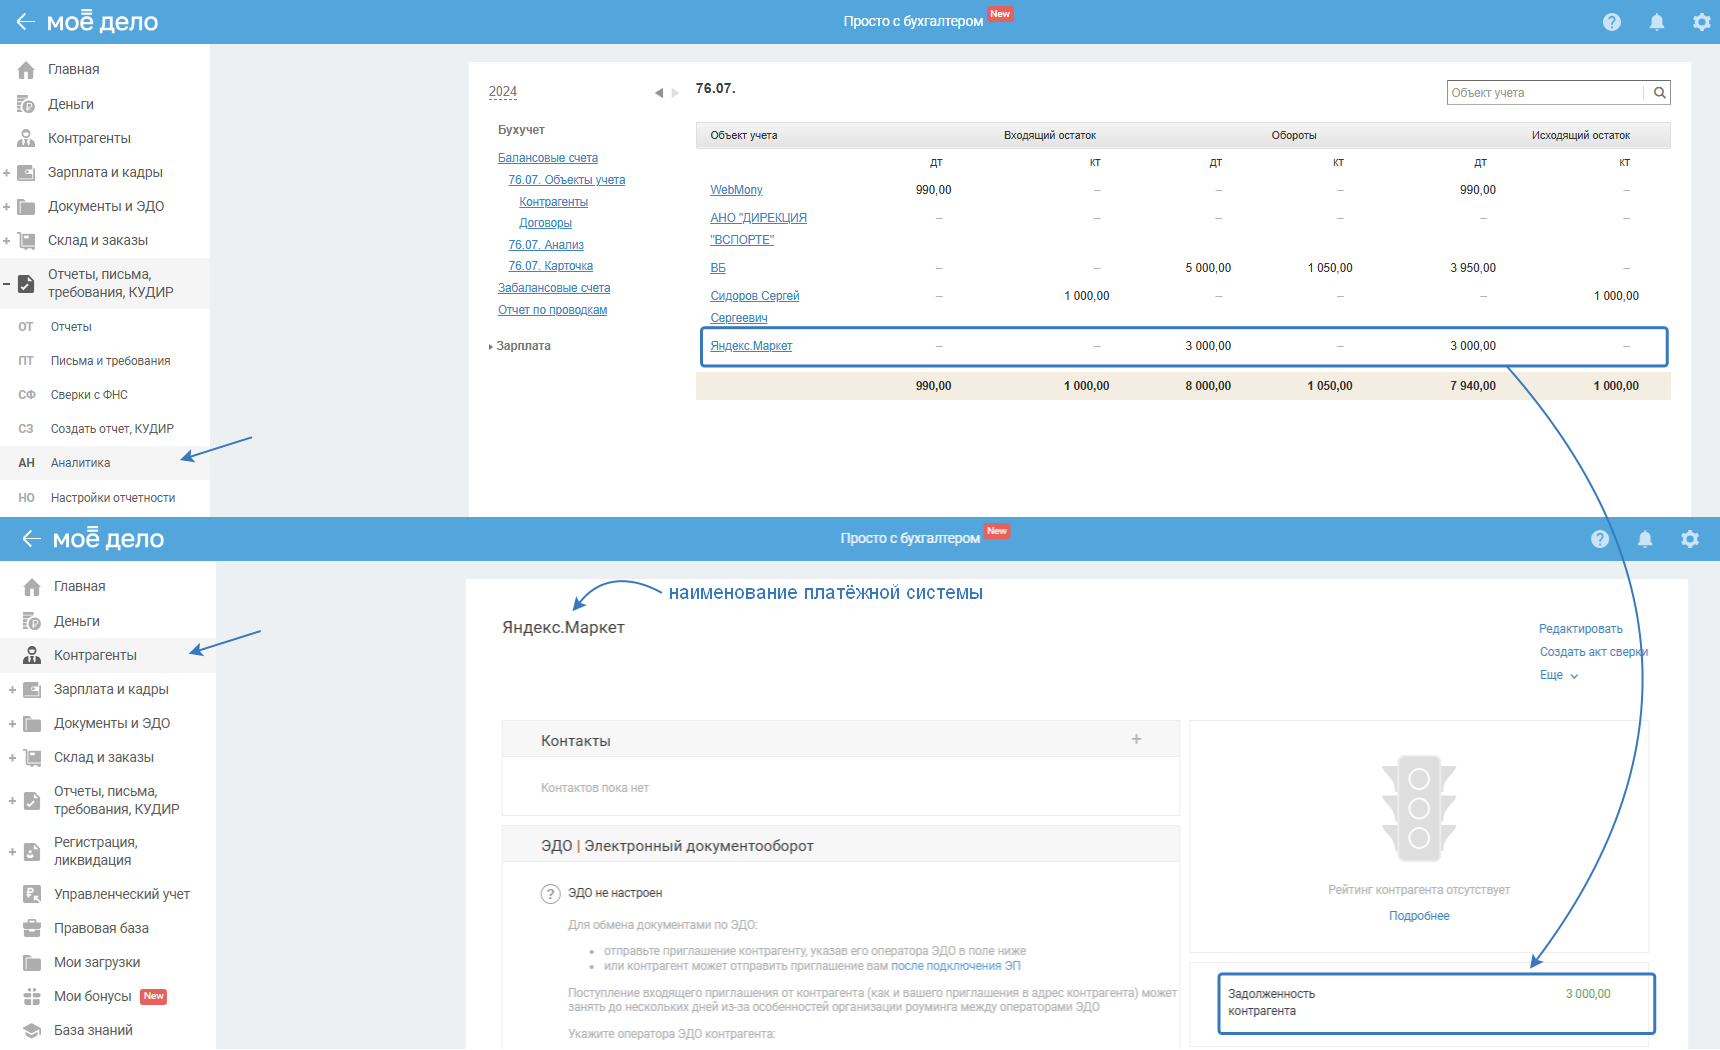Click the back arrow in the lower screenshot header
Viewport: 1720px width, 1050px height.
tap(31, 538)
